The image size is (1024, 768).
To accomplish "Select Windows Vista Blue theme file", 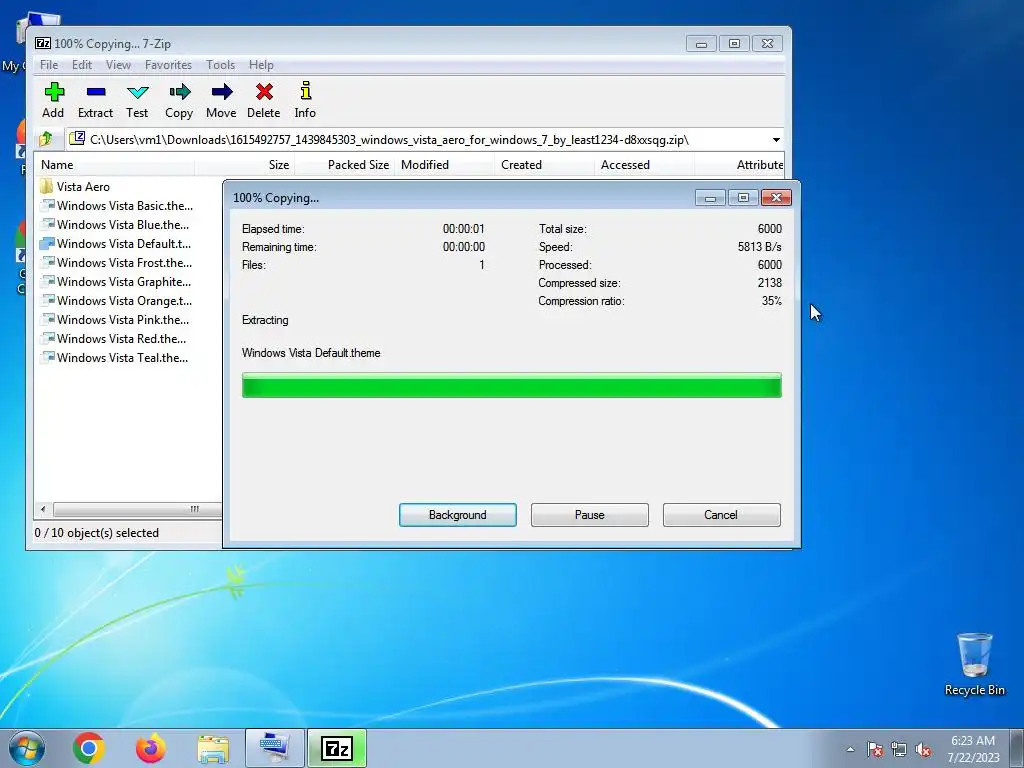I will point(115,225).
